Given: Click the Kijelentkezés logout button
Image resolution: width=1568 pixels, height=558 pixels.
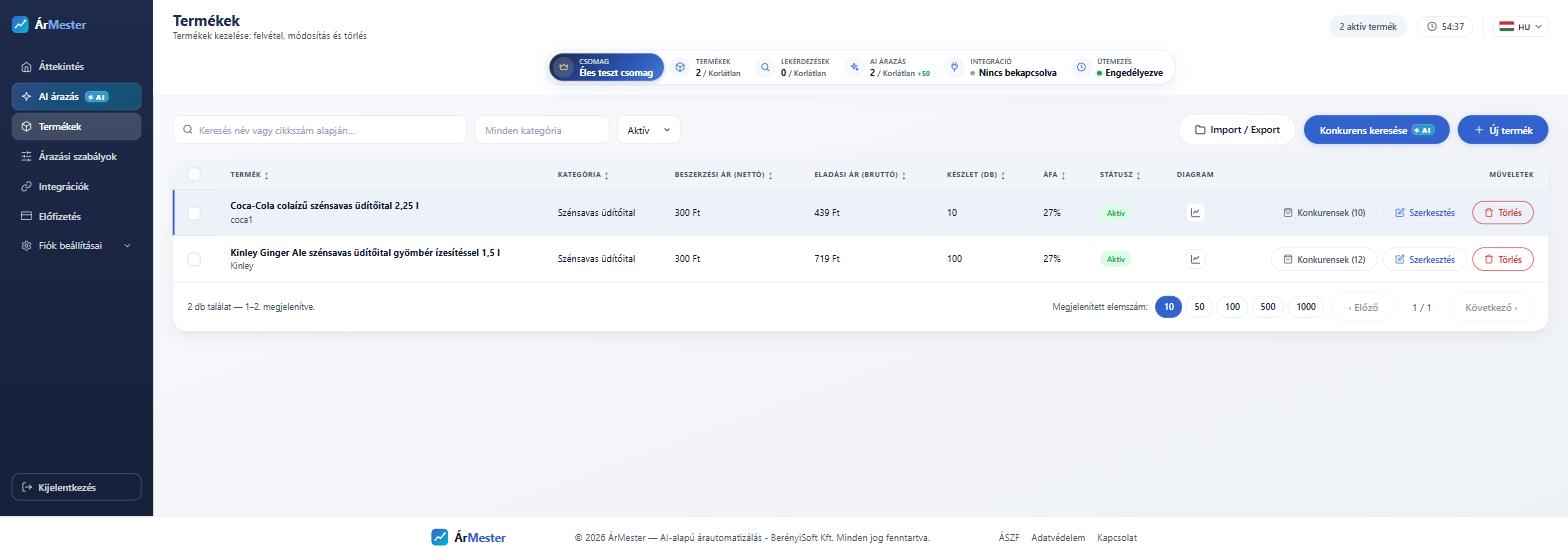Looking at the screenshot, I should (x=76, y=487).
